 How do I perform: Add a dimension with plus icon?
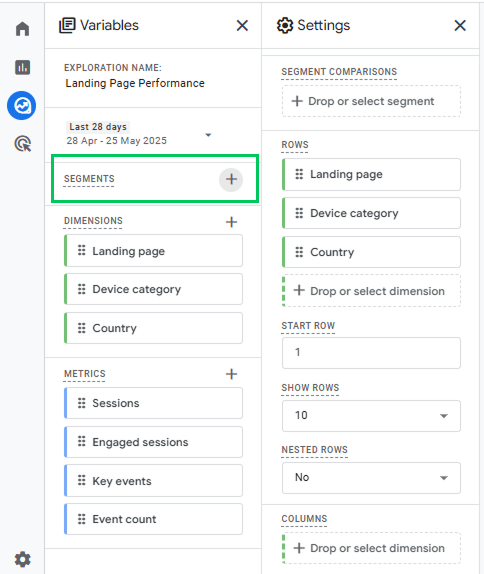click(x=231, y=222)
